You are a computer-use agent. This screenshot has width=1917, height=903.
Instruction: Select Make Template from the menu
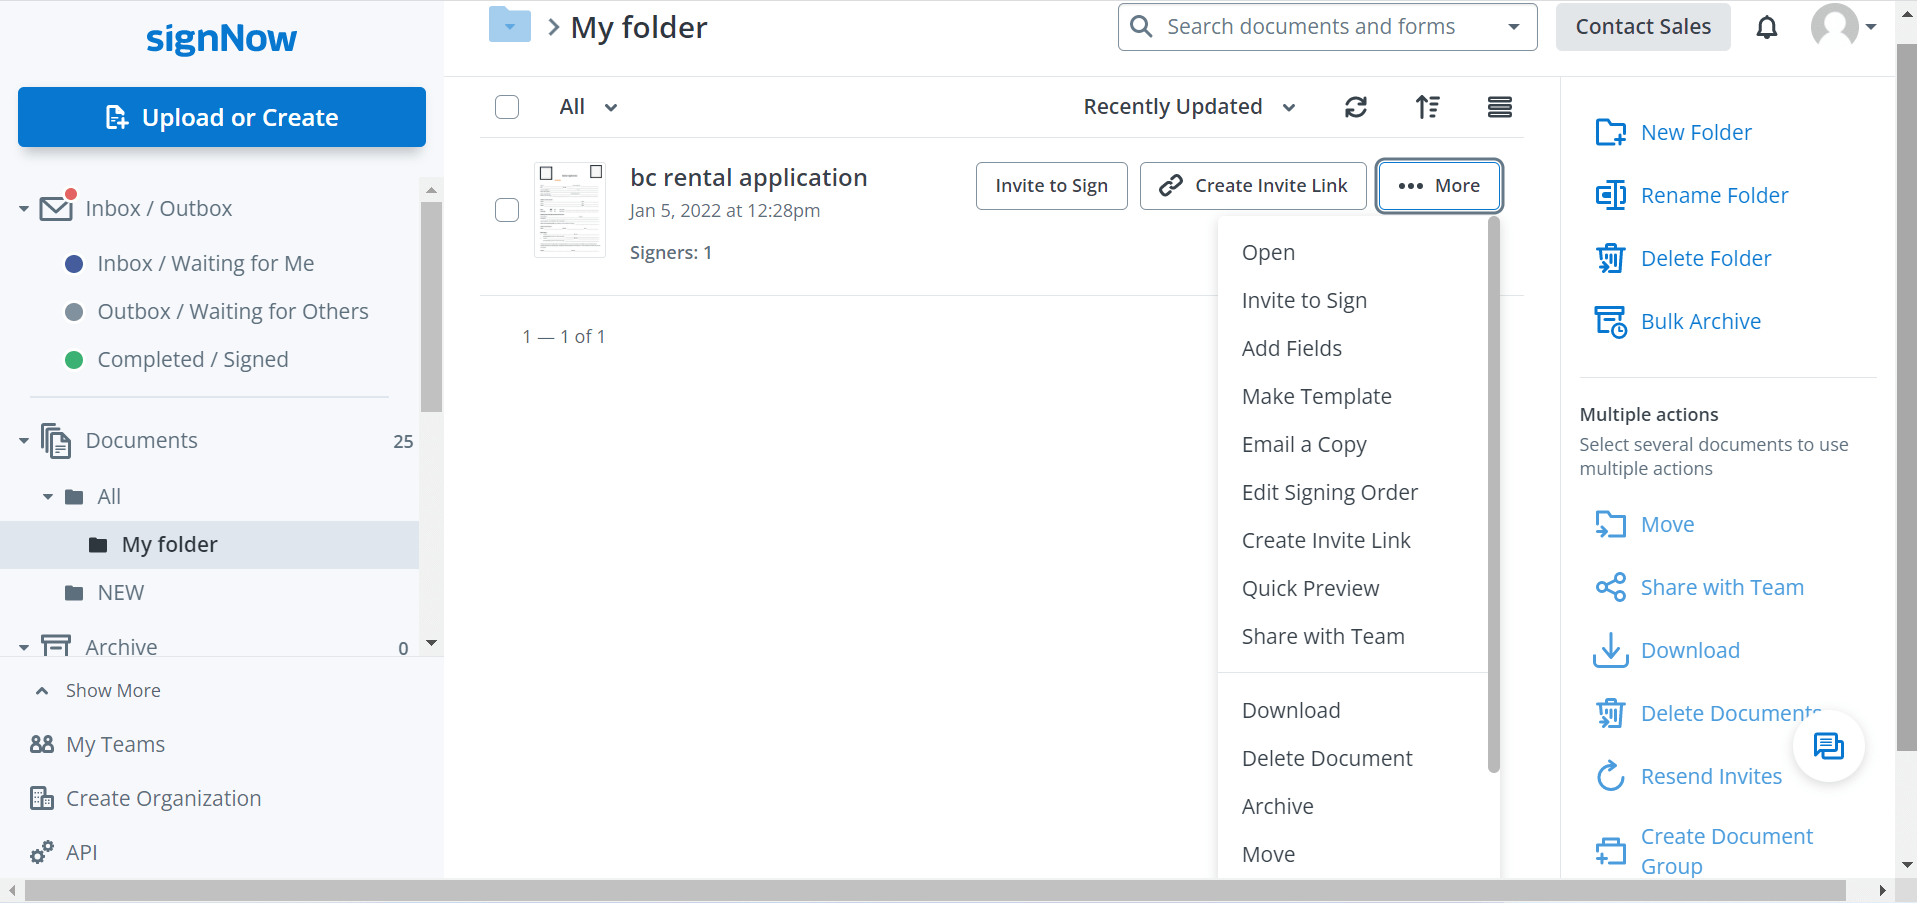(x=1316, y=396)
